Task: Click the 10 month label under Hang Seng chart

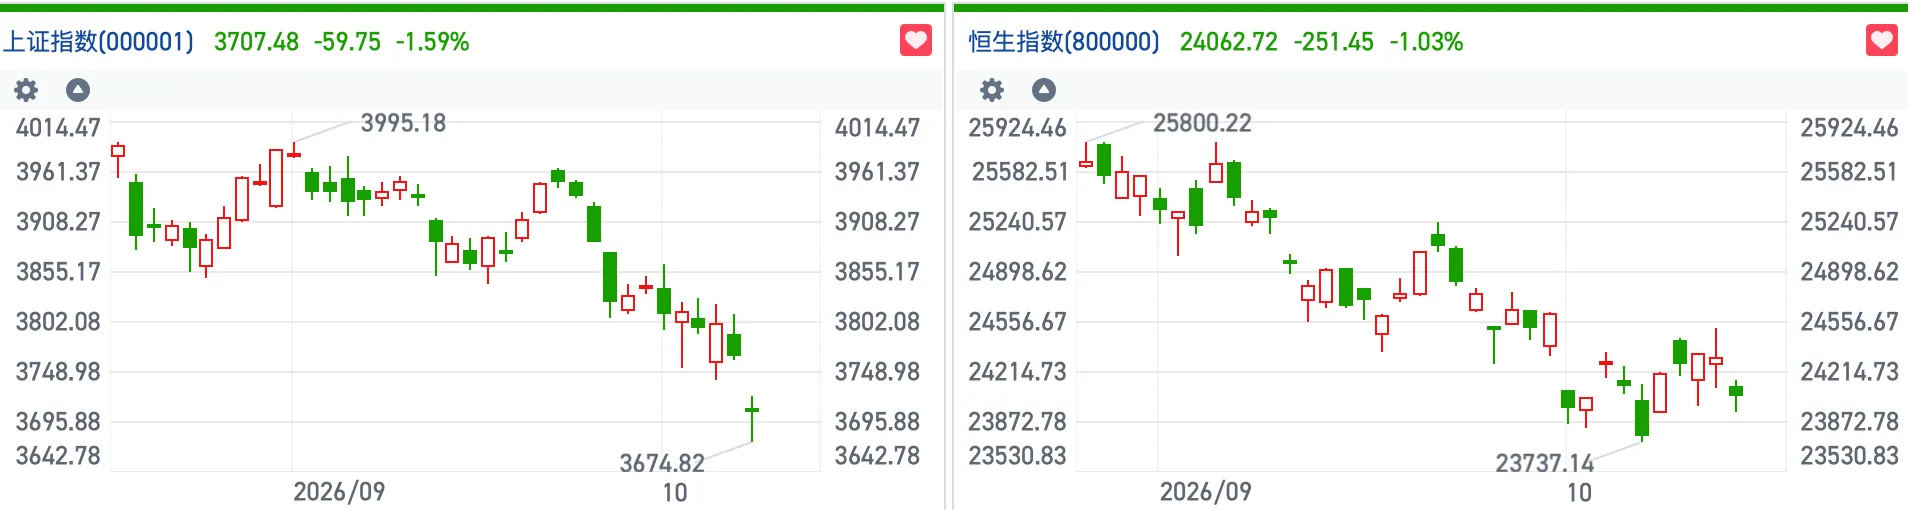Action: (x=1579, y=492)
